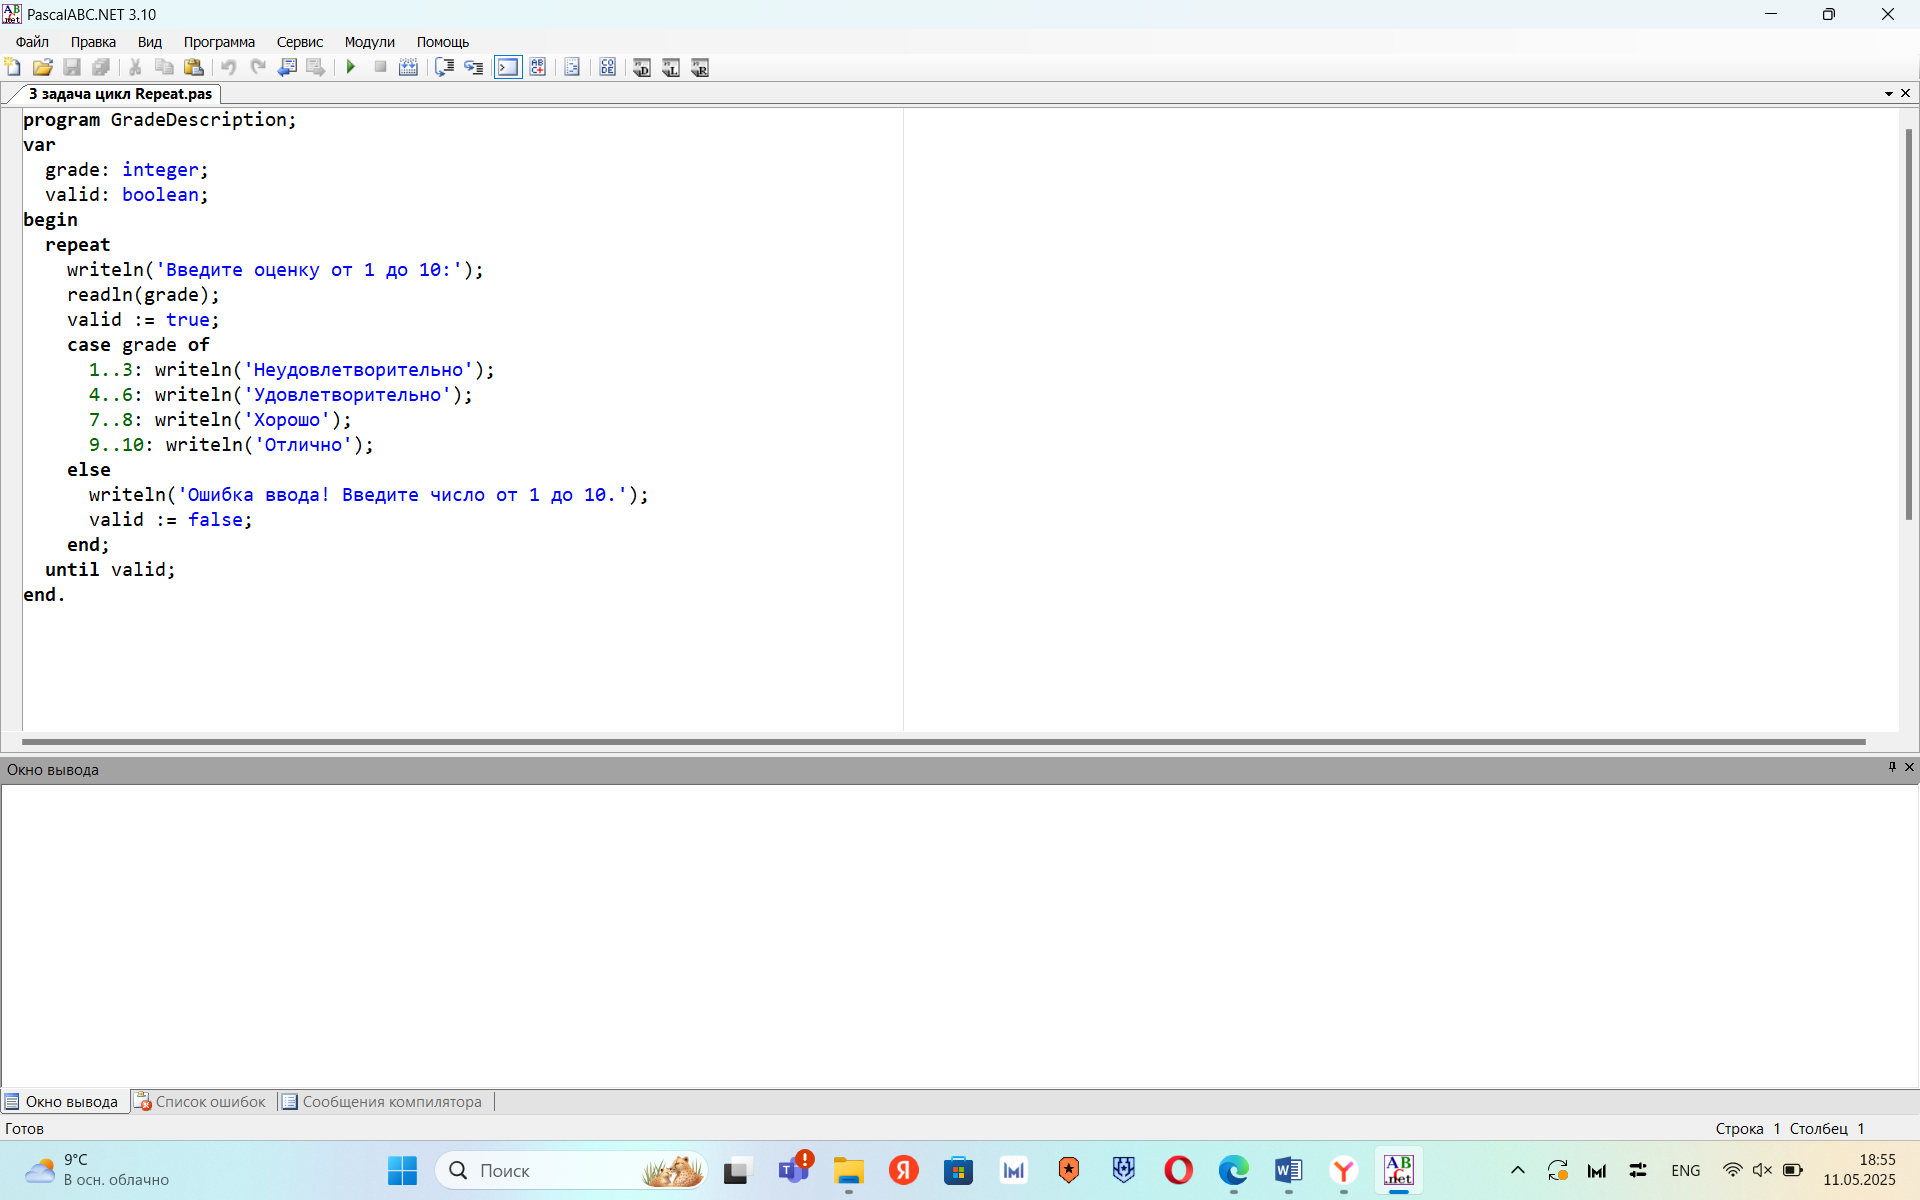Click the 'until valid;' code line

110,570
